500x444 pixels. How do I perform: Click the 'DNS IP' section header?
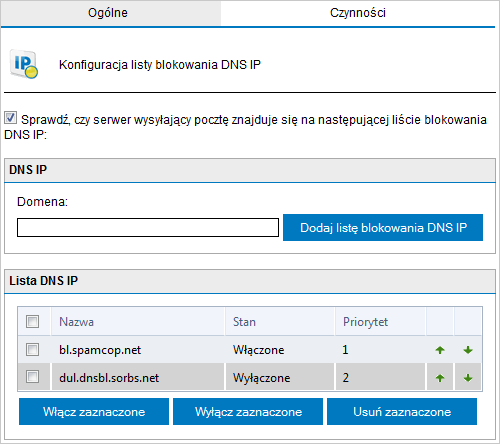(x=250, y=170)
